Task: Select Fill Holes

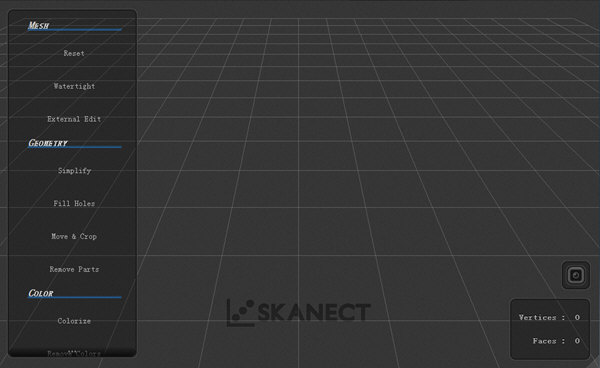Action: coord(74,204)
